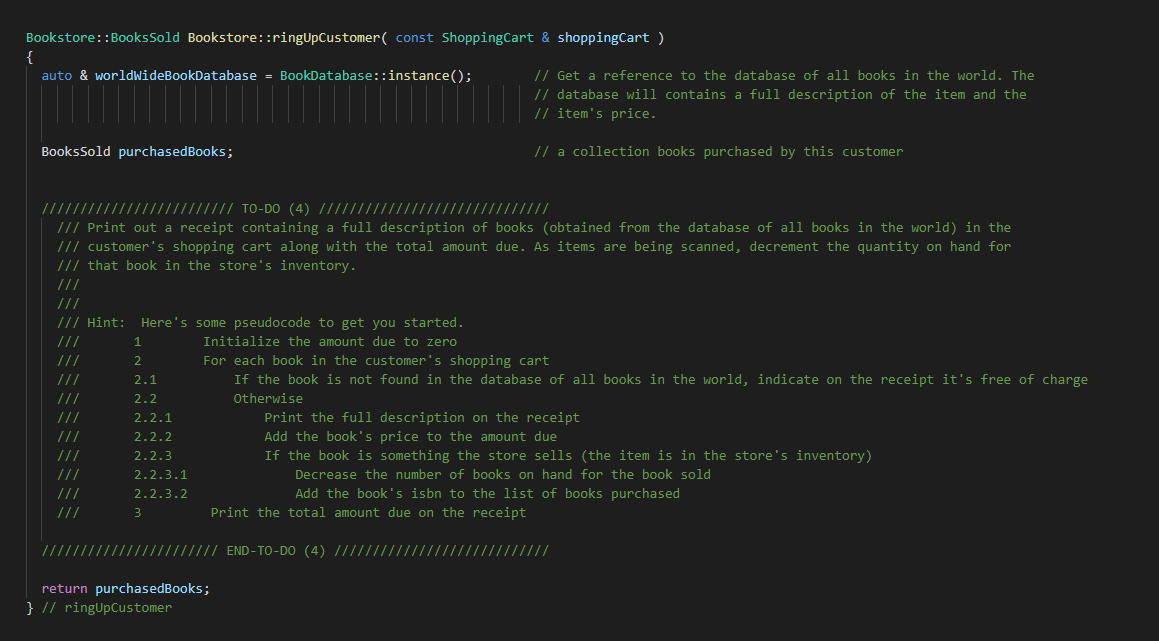Screen dimensions: 1159x641
Task: Click the 'Hint: Here's some pseudocode' line
Action: click(260, 322)
